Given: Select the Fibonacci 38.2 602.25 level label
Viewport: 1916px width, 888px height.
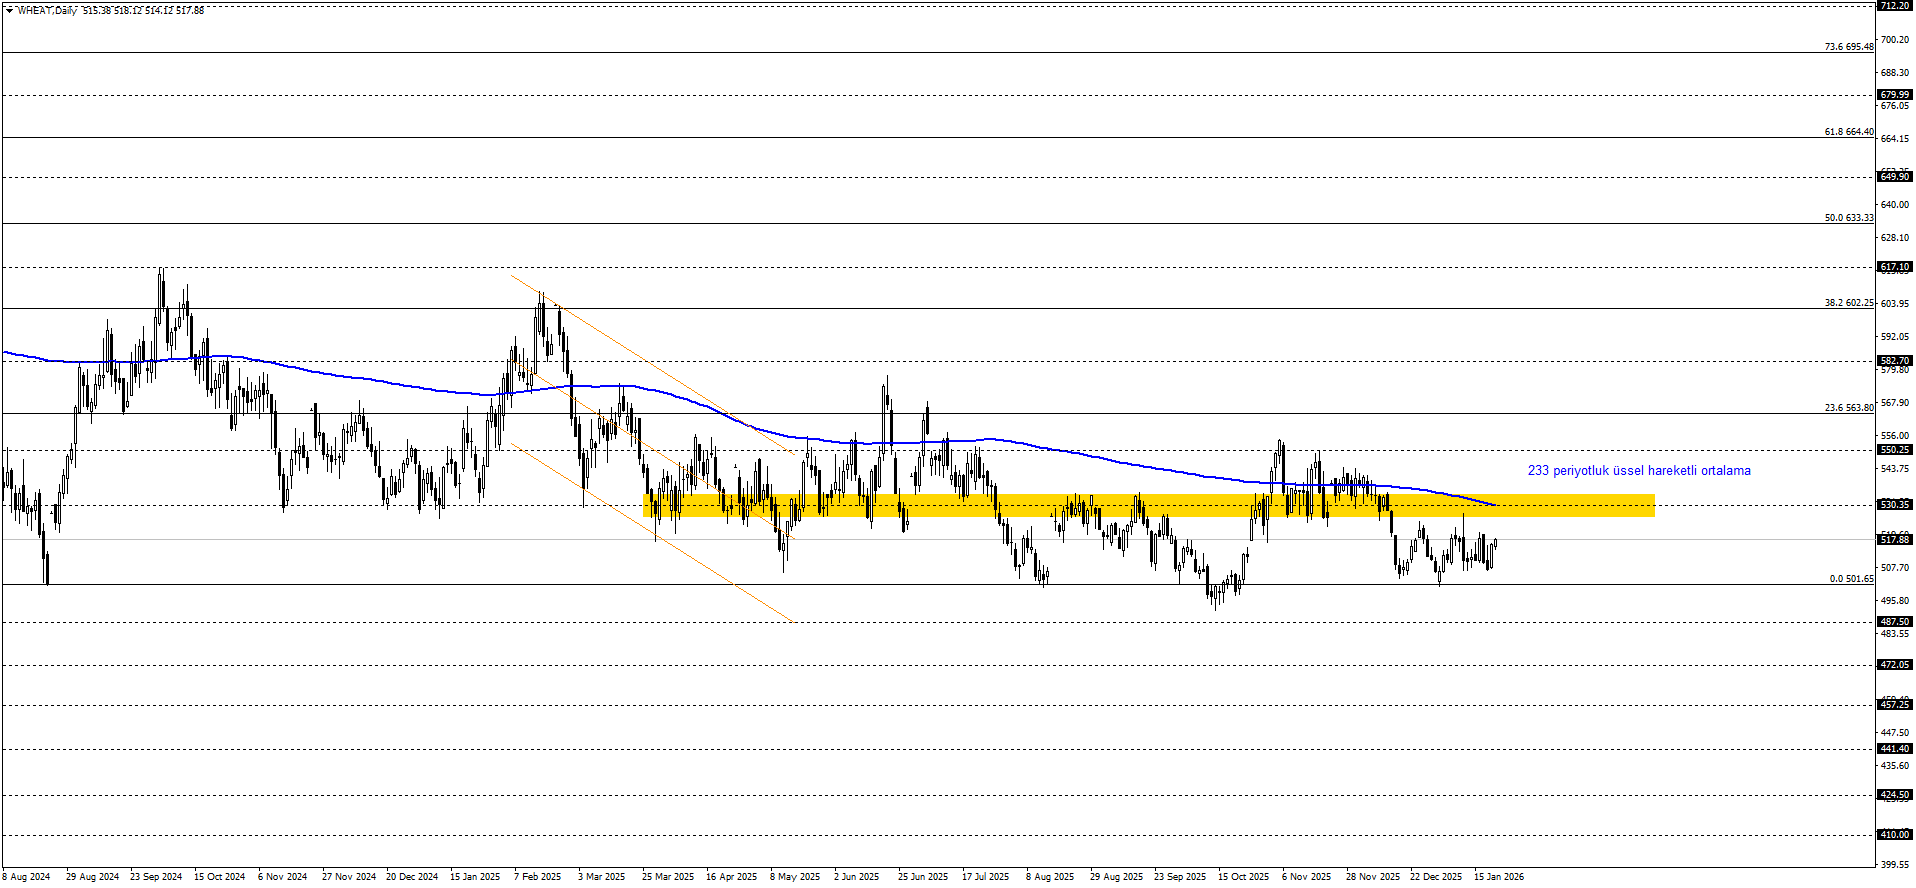Looking at the screenshot, I should (x=1848, y=303).
